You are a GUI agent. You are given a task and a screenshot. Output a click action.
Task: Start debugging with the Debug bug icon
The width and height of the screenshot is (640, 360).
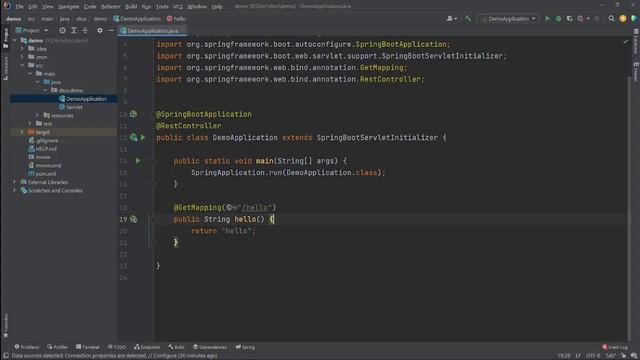558,19
